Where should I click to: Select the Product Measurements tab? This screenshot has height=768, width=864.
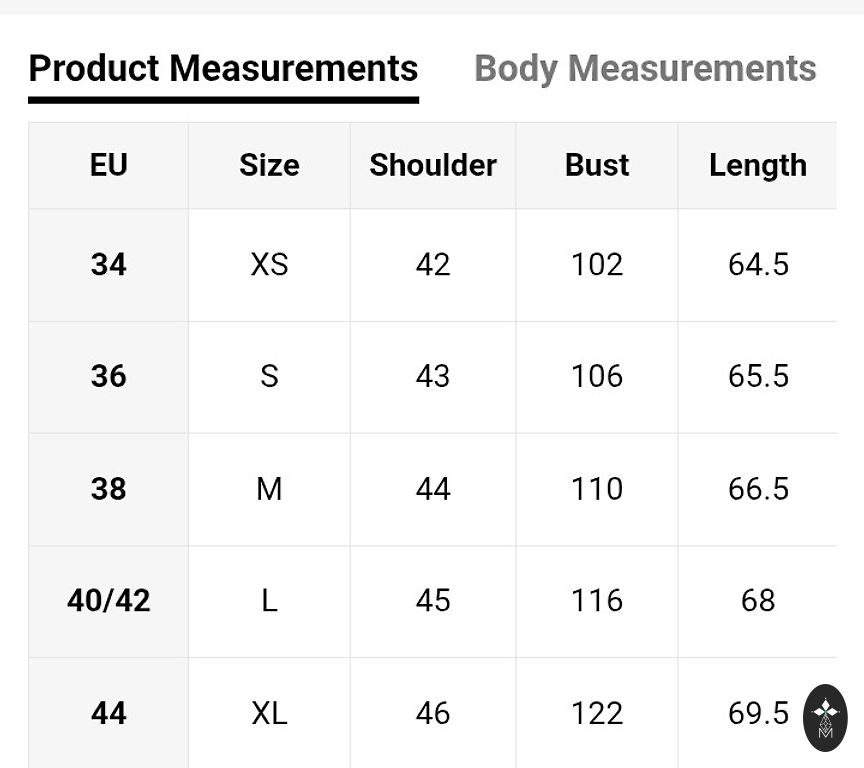[223, 68]
